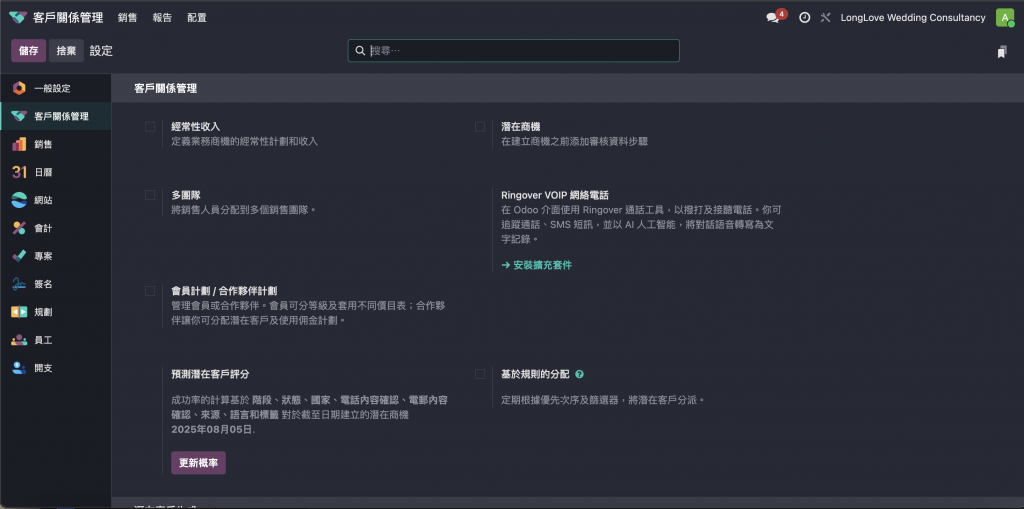This screenshot has width=1024, height=509.
Task: Open the 銷售 top menu
Action: coord(127,18)
